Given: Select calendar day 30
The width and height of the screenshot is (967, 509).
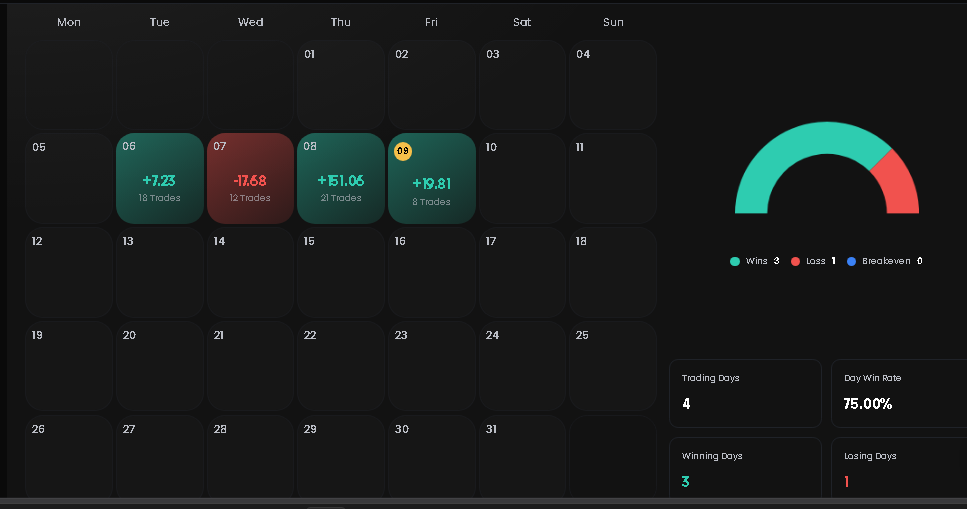Looking at the screenshot, I should click(432, 457).
